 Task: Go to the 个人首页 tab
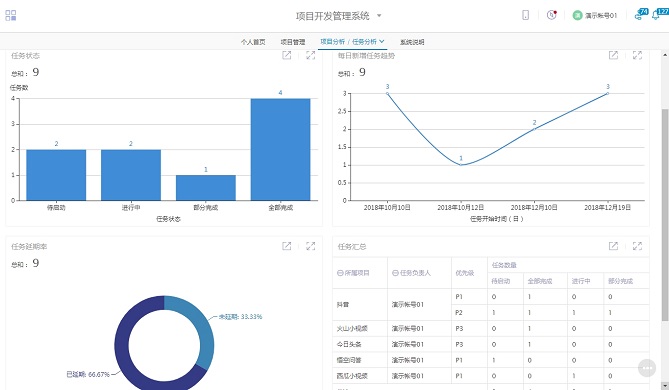pos(253,42)
